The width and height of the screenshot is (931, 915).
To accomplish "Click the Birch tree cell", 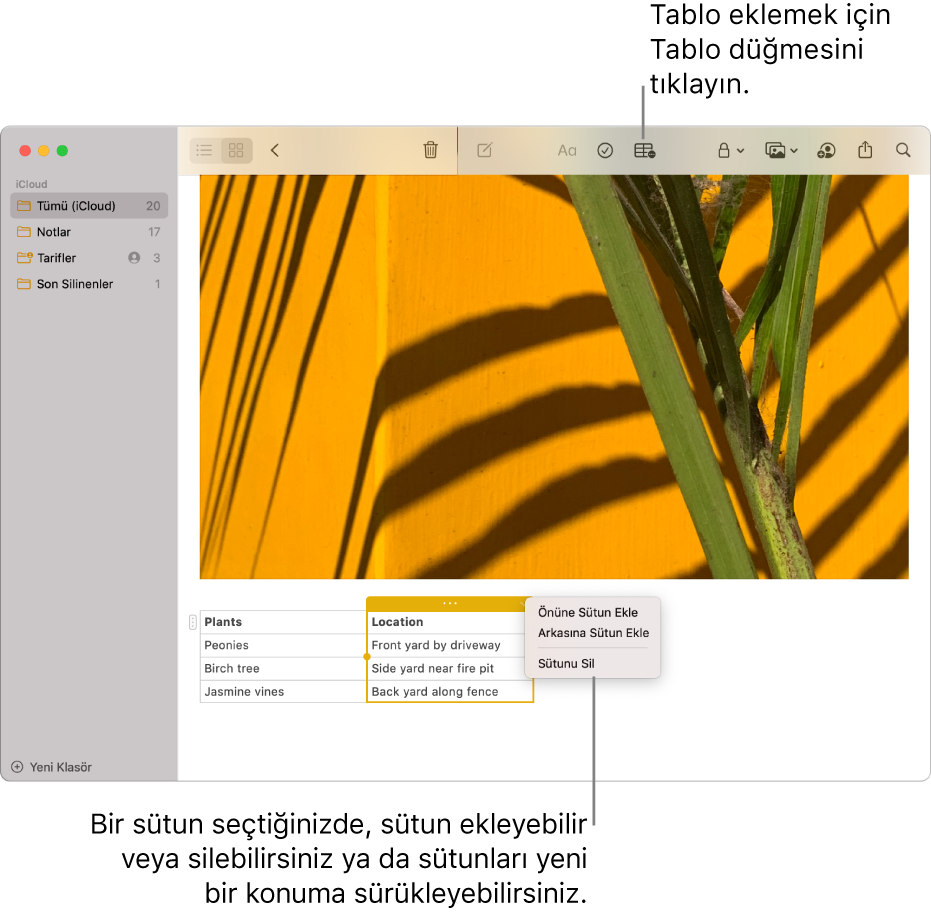I will (283, 669).
